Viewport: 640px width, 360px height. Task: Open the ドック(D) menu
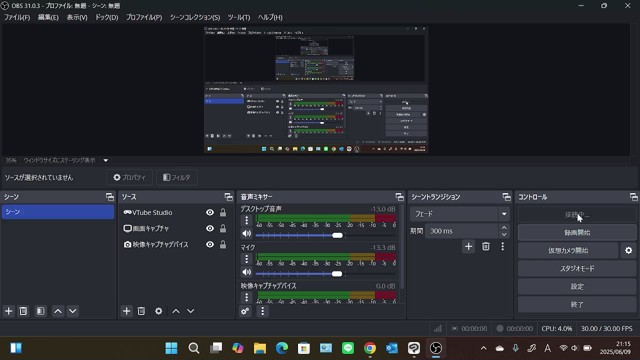pyautogui.click(x=107, y=17)
